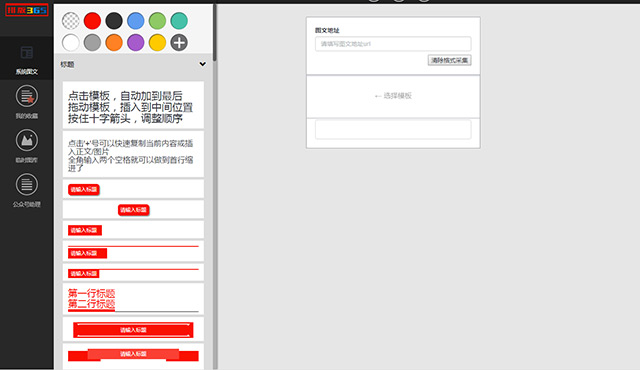Click the template panel vertical scrollbar
640x370 pixels.
(215, 33)
